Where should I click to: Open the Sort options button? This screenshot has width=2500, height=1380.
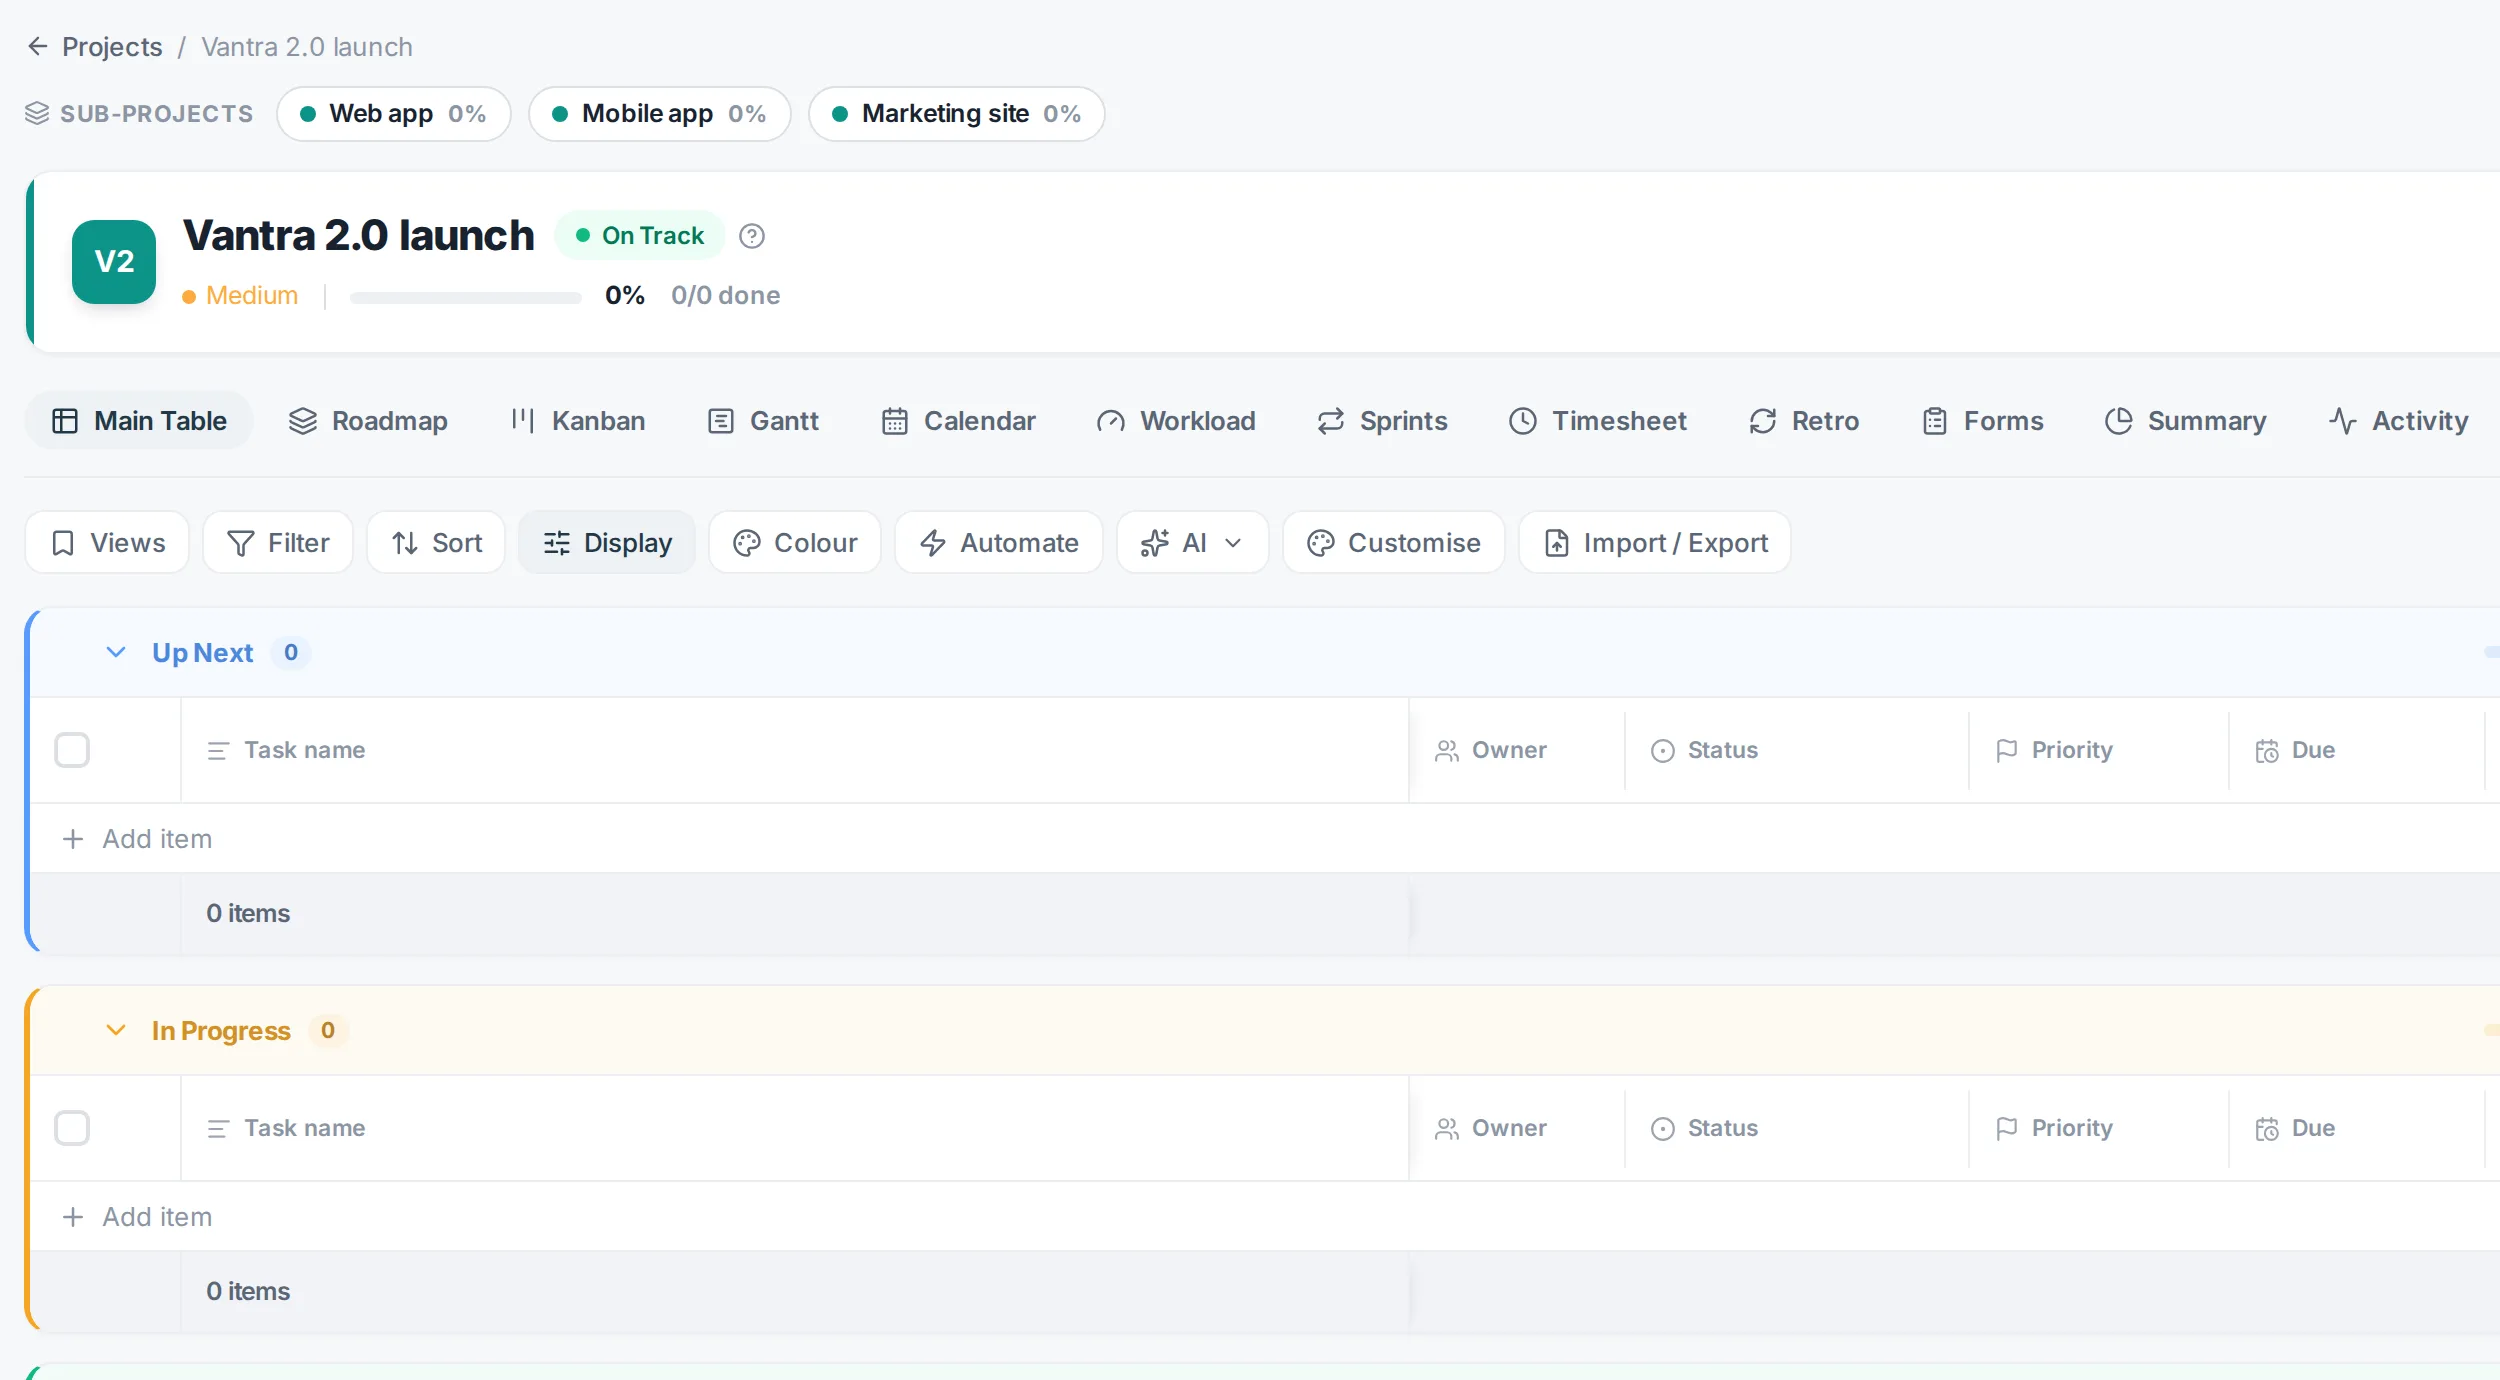point(436,542)
